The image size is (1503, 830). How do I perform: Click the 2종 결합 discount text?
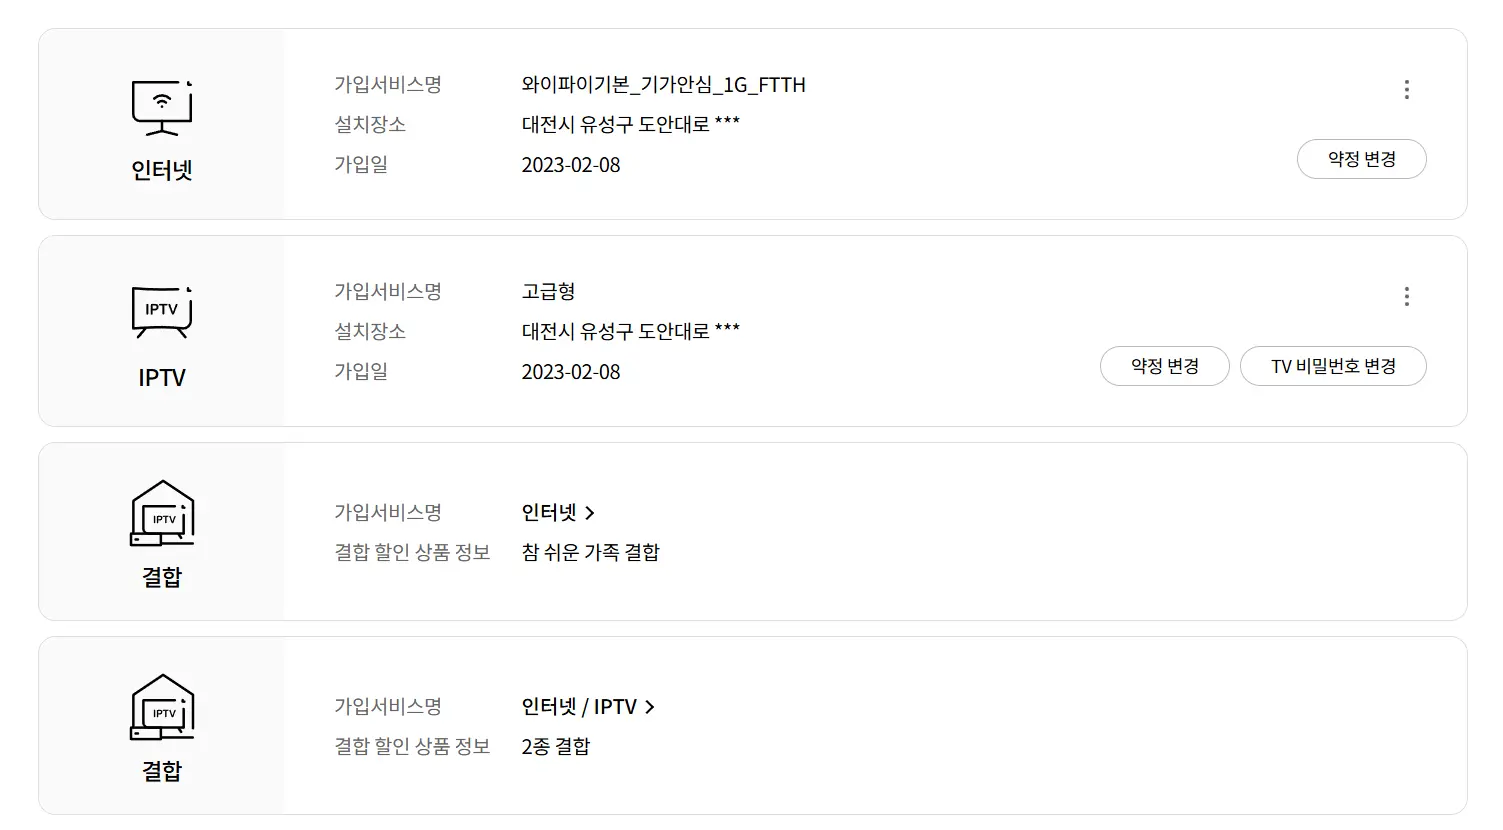(555, 747)
